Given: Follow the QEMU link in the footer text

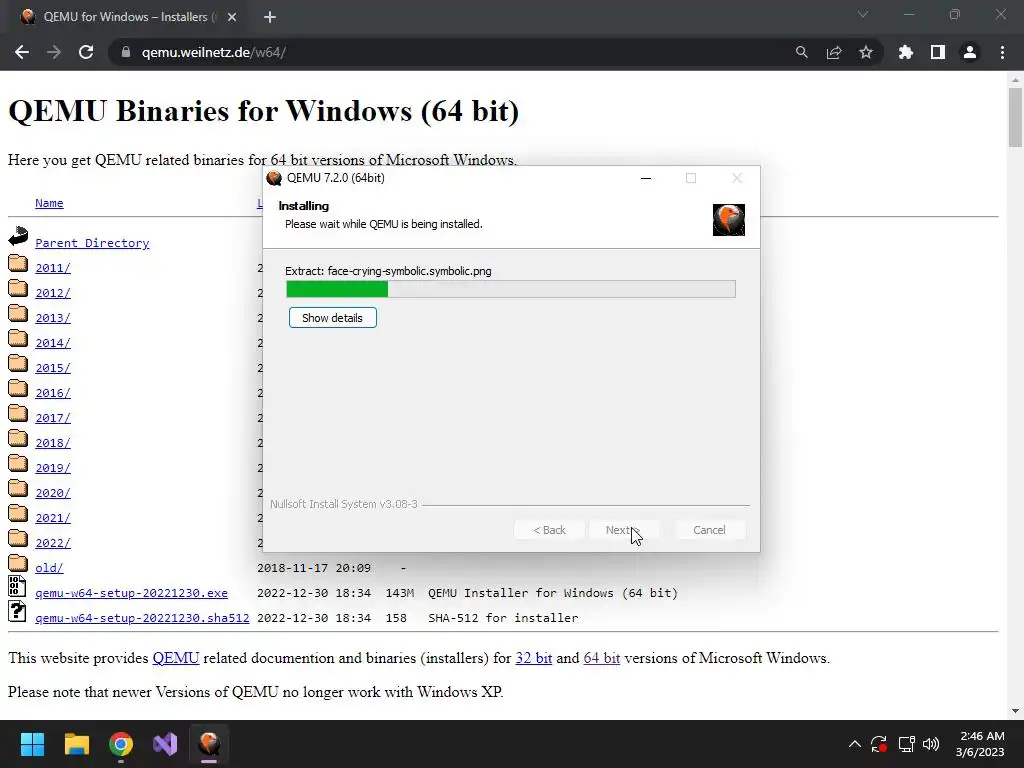Looking at the screenshot, I should click(x=176, y=658).
